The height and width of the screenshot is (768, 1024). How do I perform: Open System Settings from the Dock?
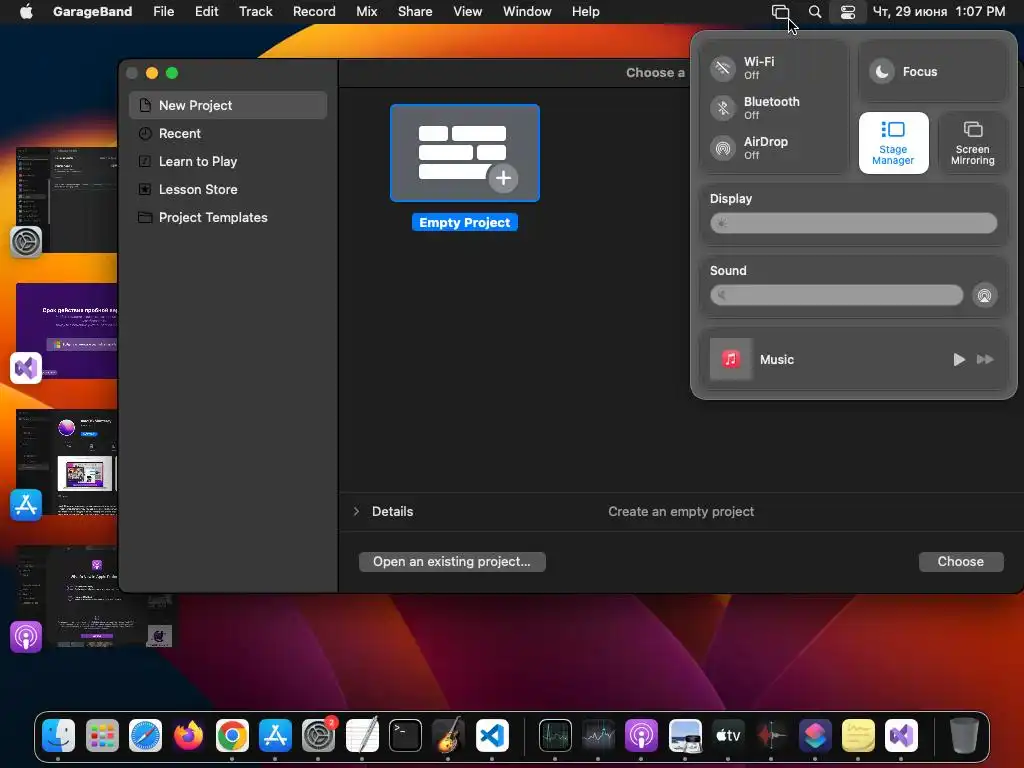click(318, 736)
